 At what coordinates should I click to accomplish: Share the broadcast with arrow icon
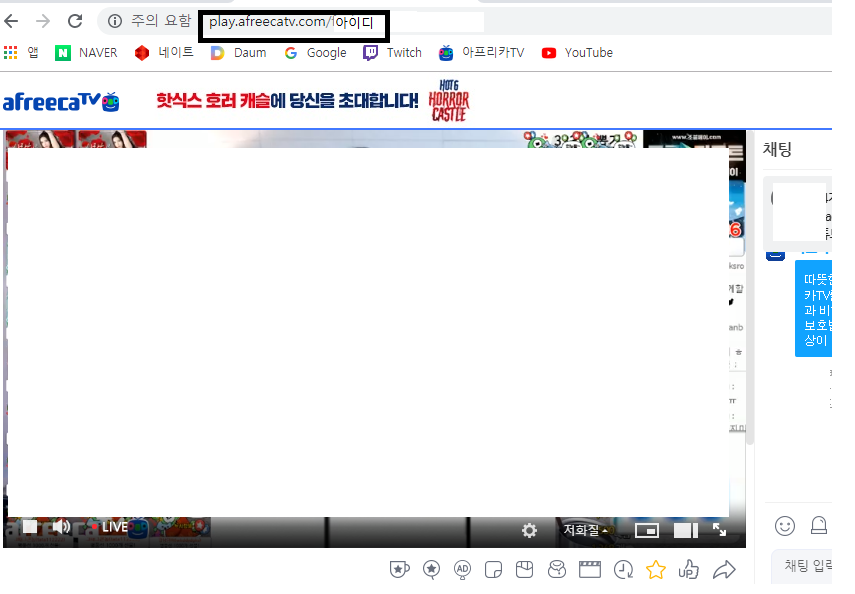coord(723,570)
